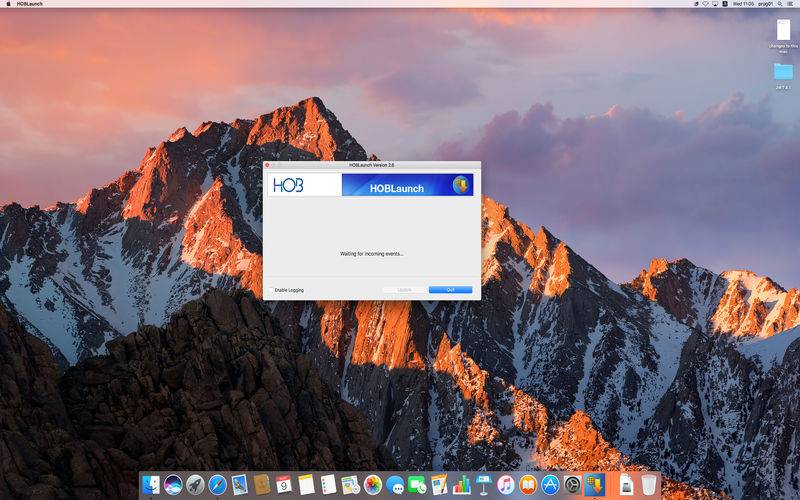Click the globe arrow icon in HOBLaunch banner
This screenshot has width=800, height=500.
[461, 185]
